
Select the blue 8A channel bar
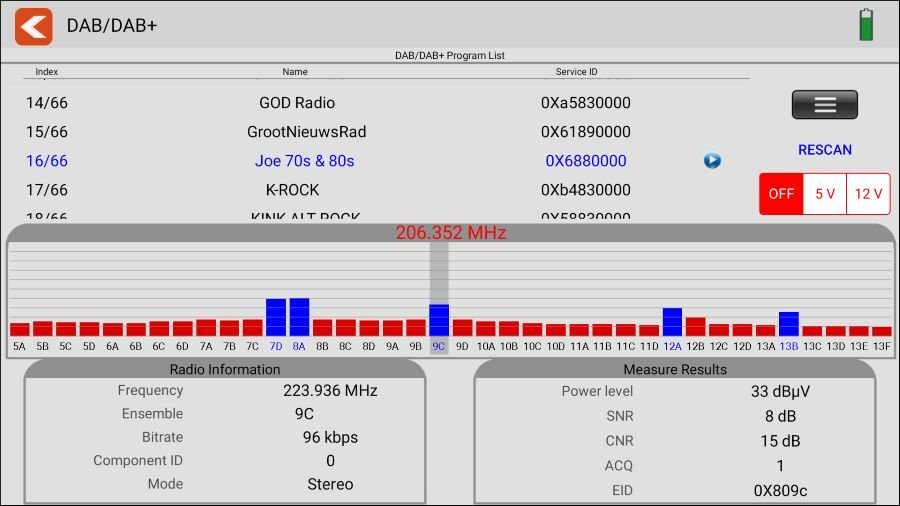point(299,318)
